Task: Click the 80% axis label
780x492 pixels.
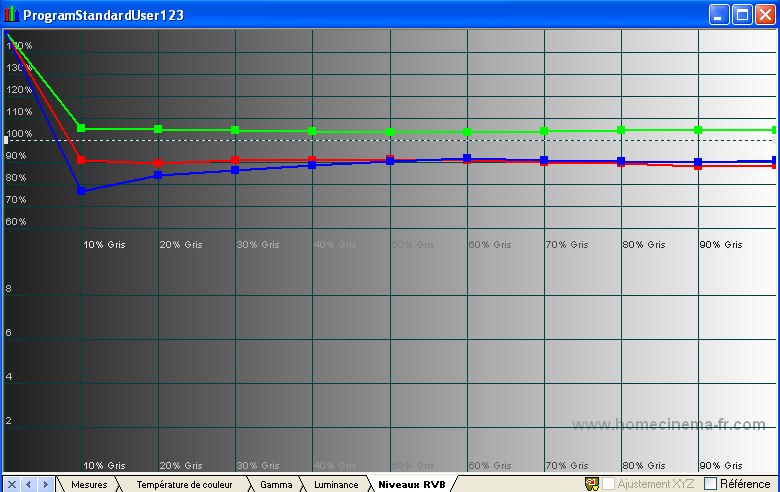Action: click(x=16, y=178)
